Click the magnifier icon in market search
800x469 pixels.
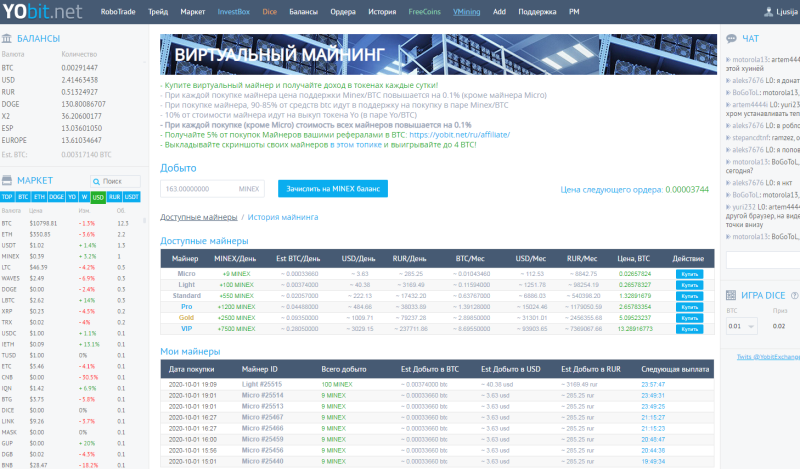click(x=96, y=181)
